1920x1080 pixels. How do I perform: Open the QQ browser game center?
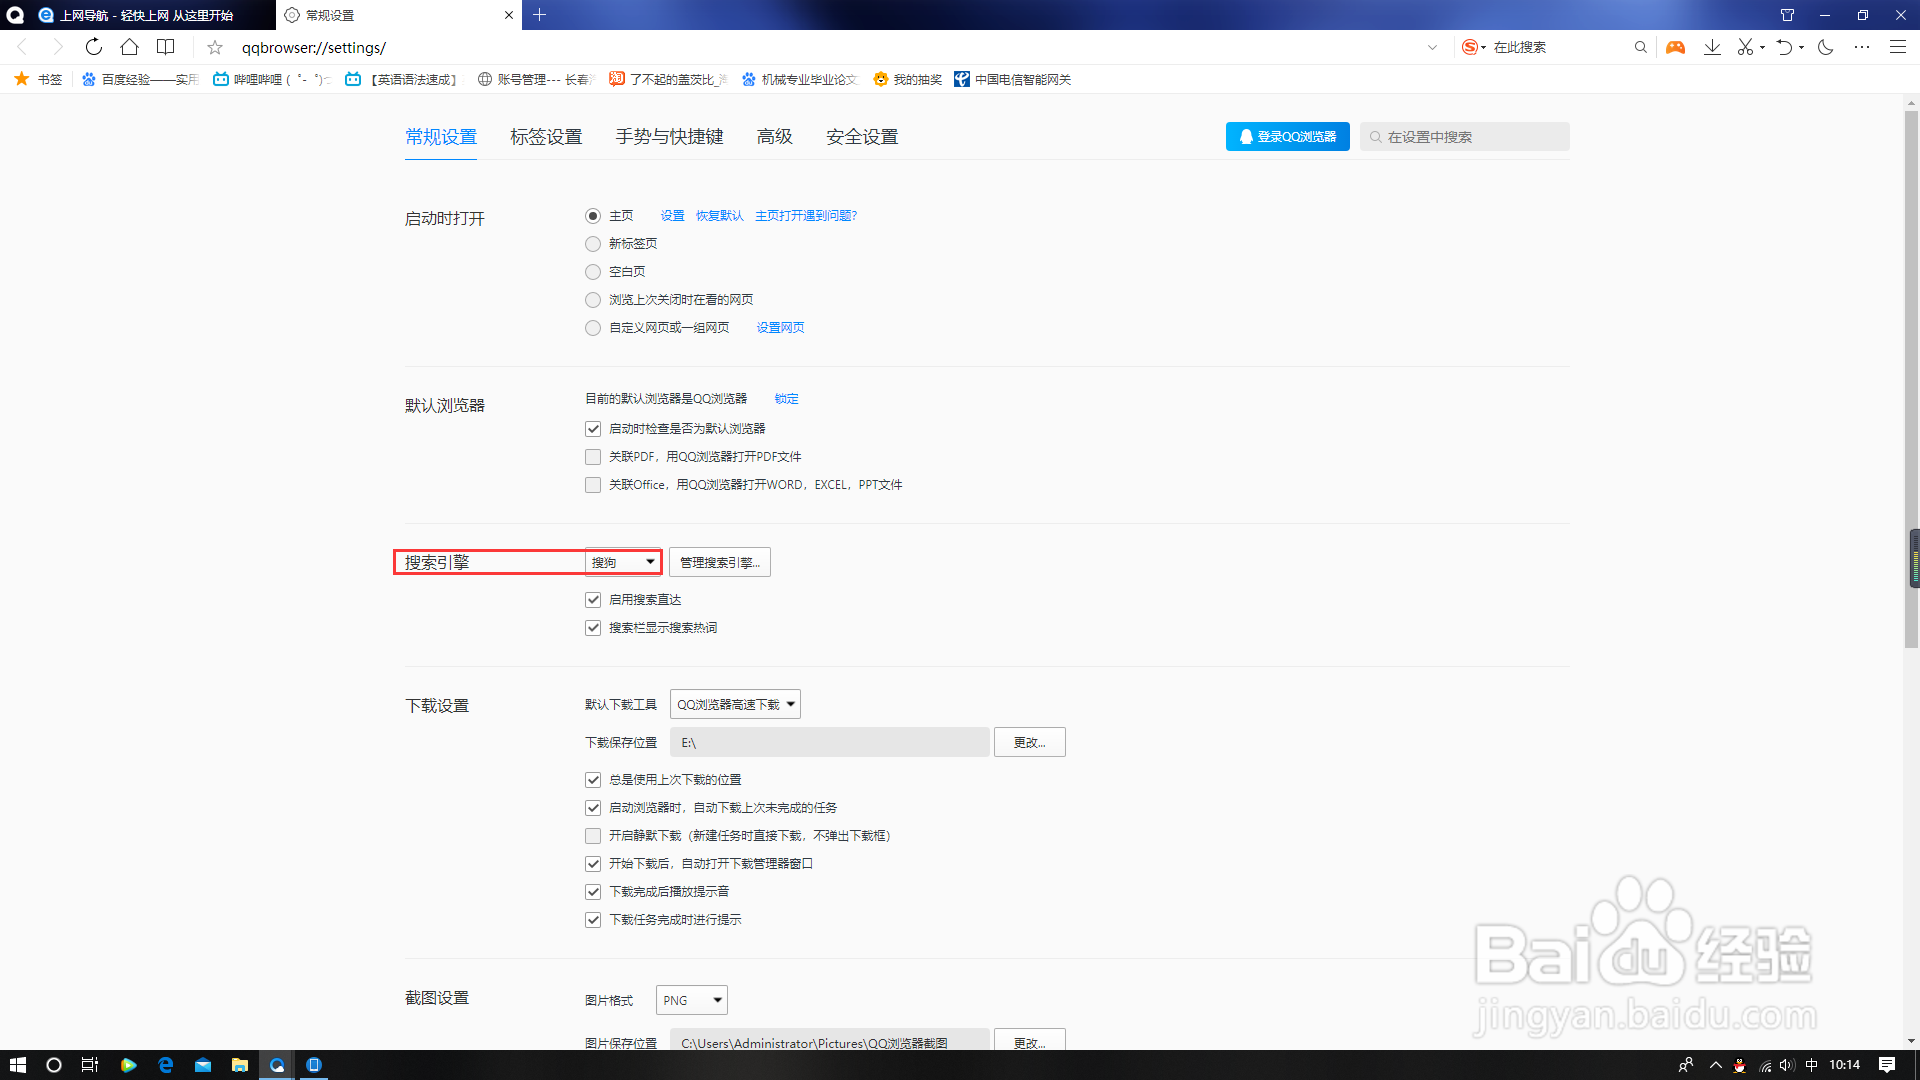tap(1675, 47)
